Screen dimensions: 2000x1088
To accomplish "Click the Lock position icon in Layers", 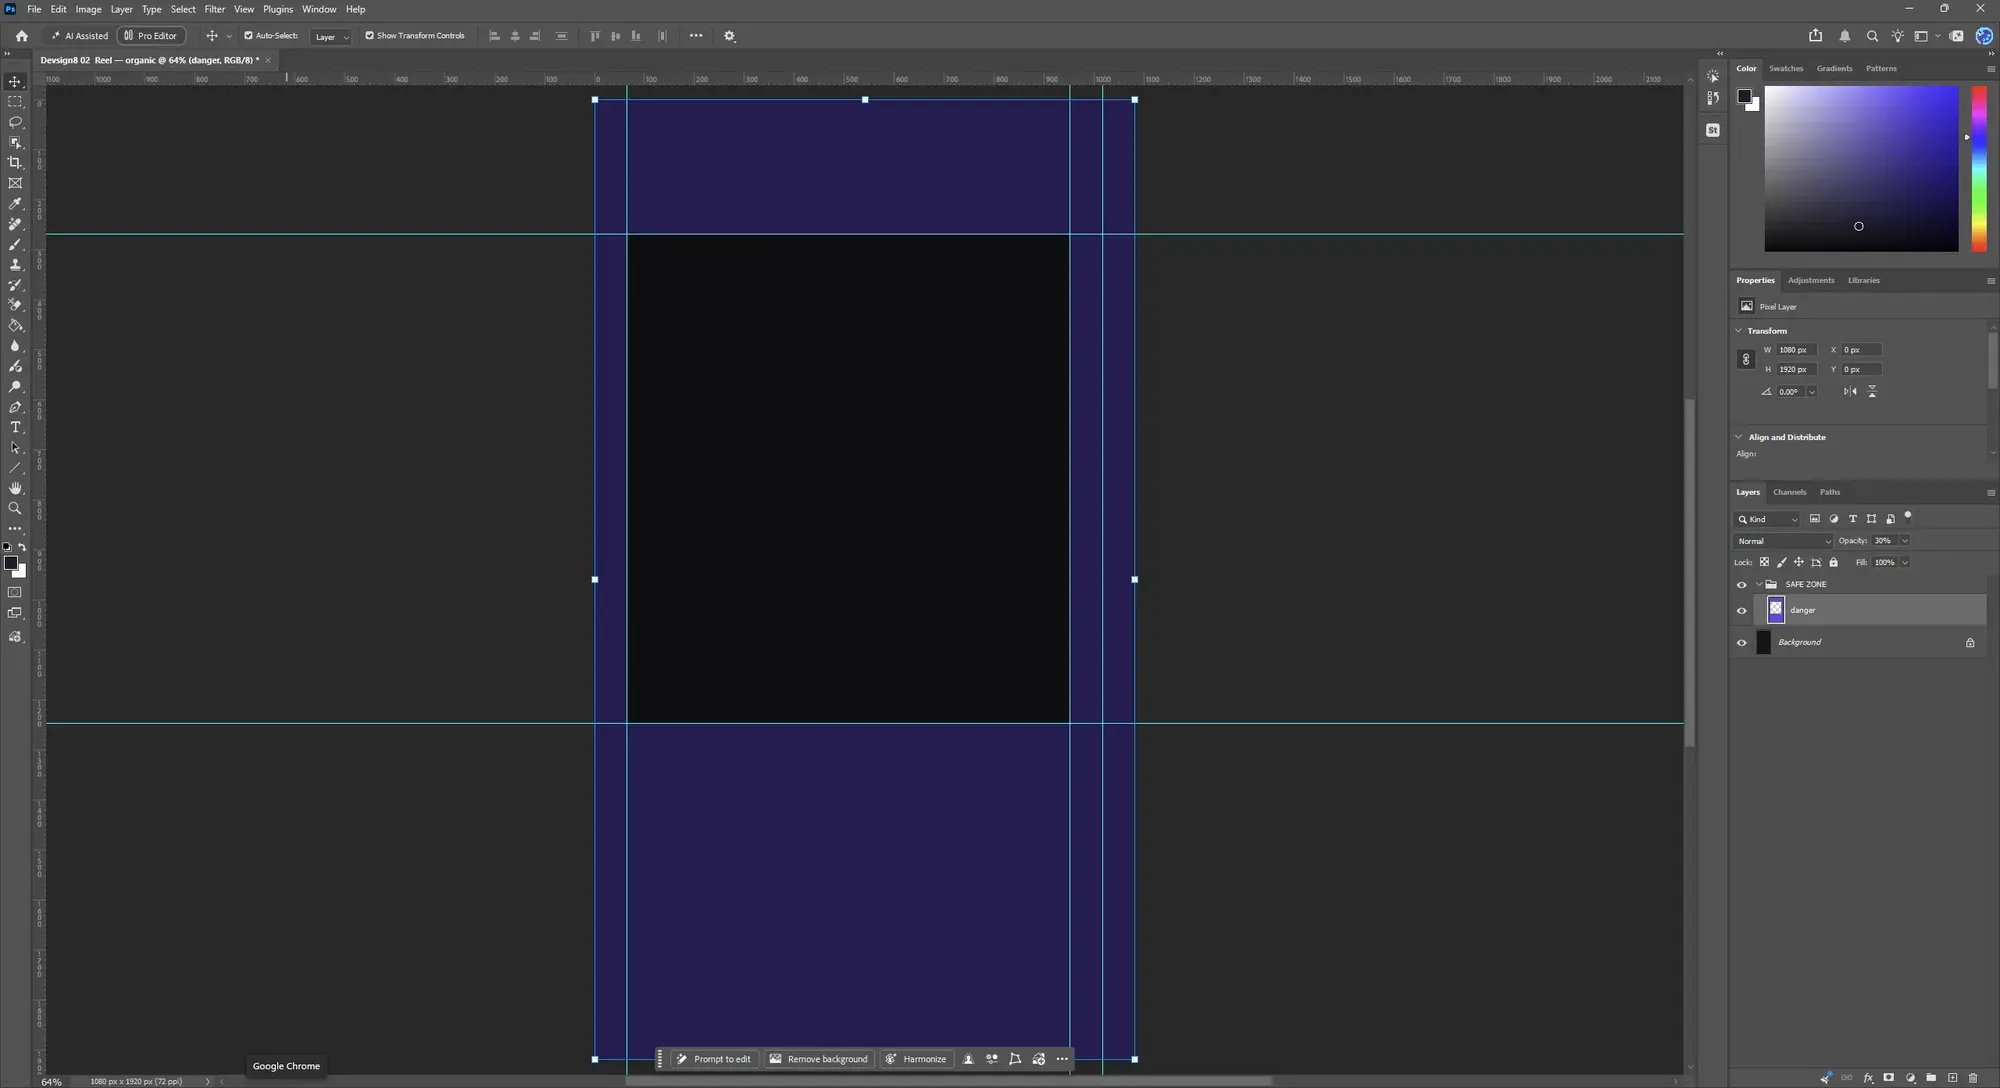I will (x=1799, y=563).
